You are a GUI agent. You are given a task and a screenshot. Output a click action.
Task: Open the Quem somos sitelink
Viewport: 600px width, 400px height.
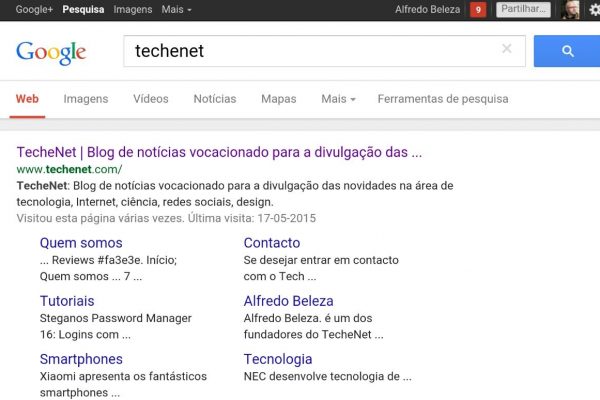(x=81, y=243)
